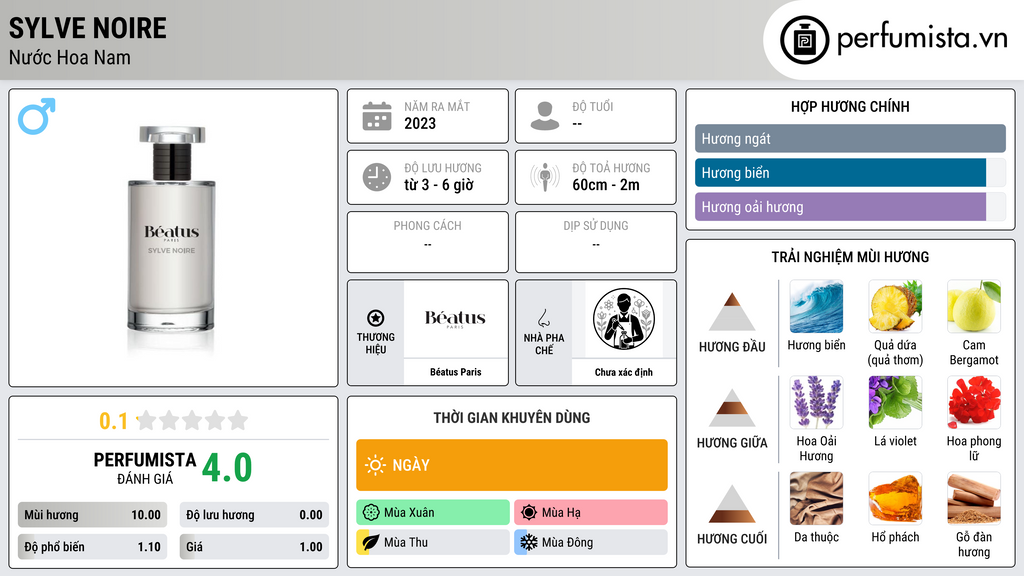Image resolution: width=1024 pixels, height=576 pixels.
Task: Click the Cam Bergamot note image
Action: (974, 307)
